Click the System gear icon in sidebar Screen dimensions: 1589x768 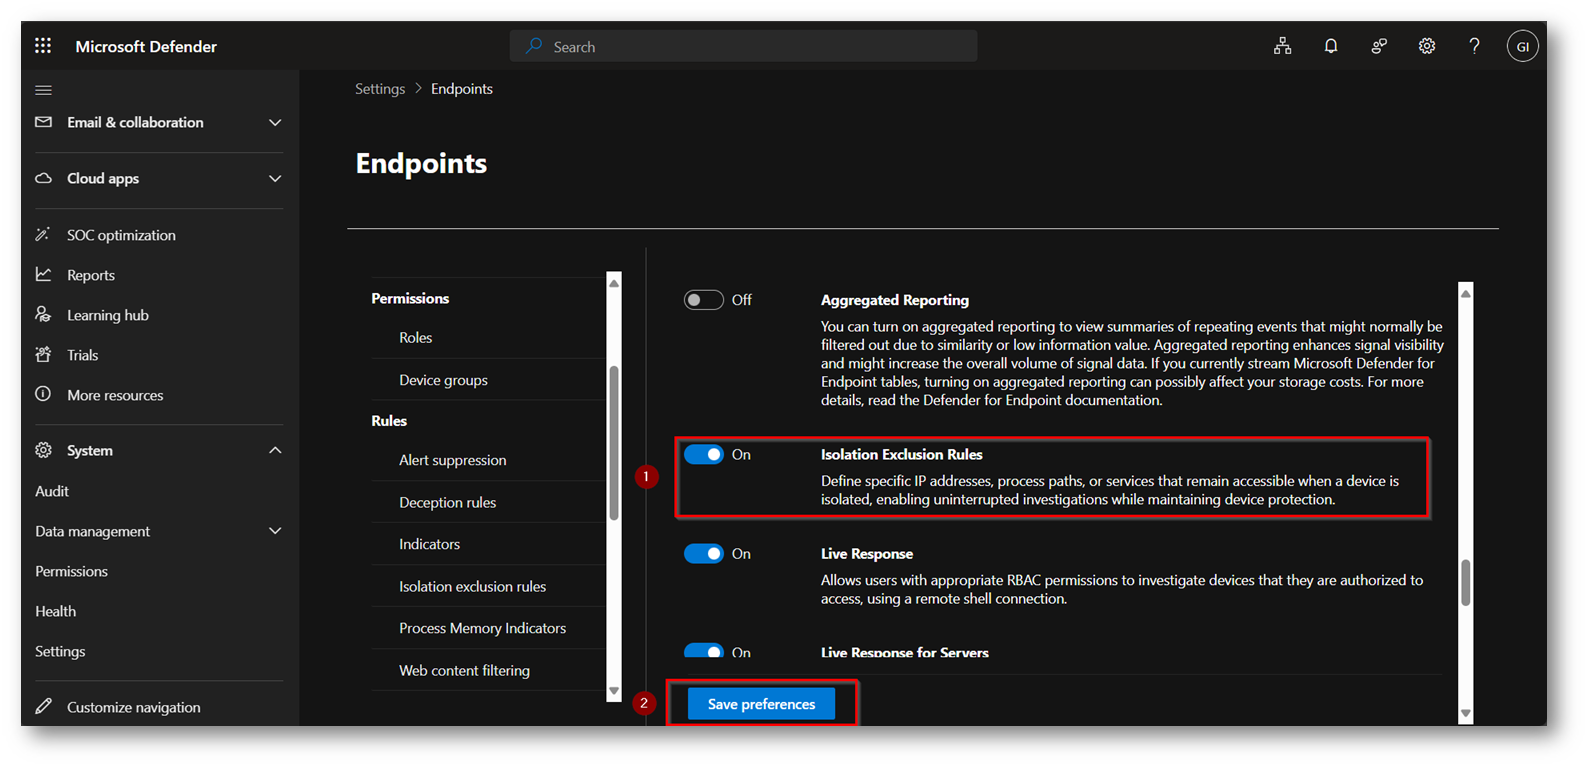[x=43, y=450]
